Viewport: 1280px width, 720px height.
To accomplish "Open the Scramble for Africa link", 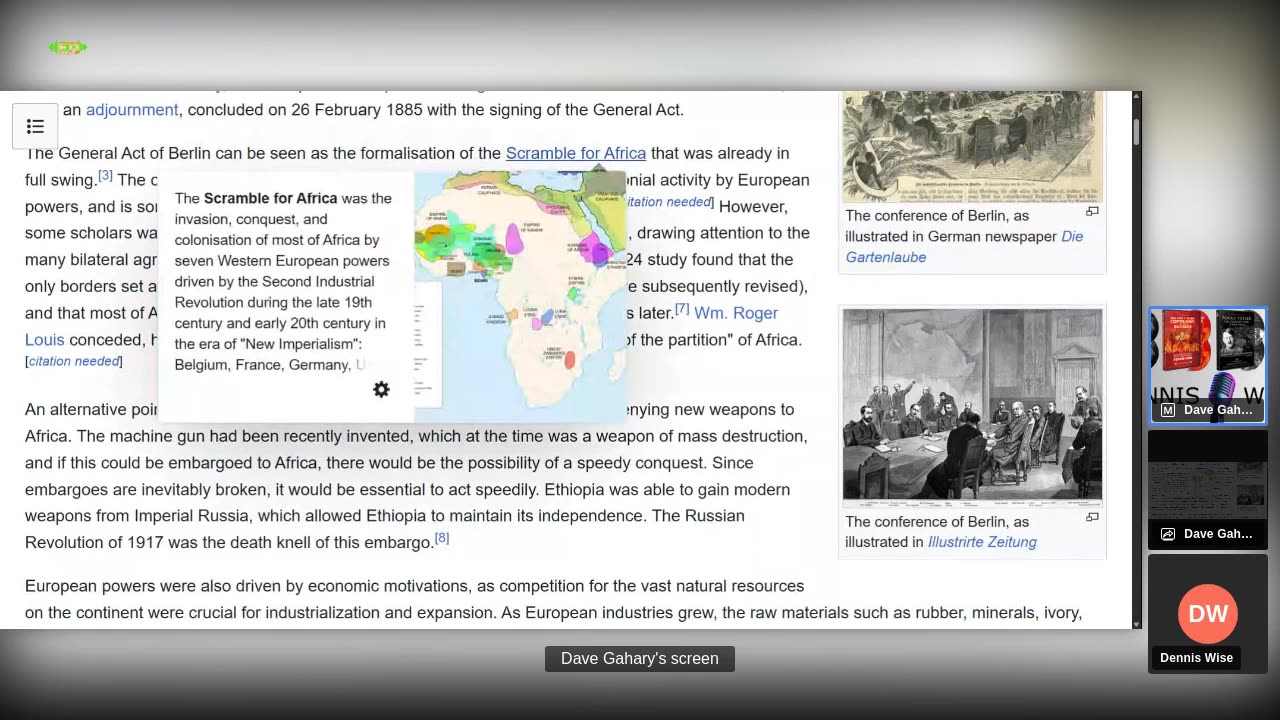I will pos(576,153).
